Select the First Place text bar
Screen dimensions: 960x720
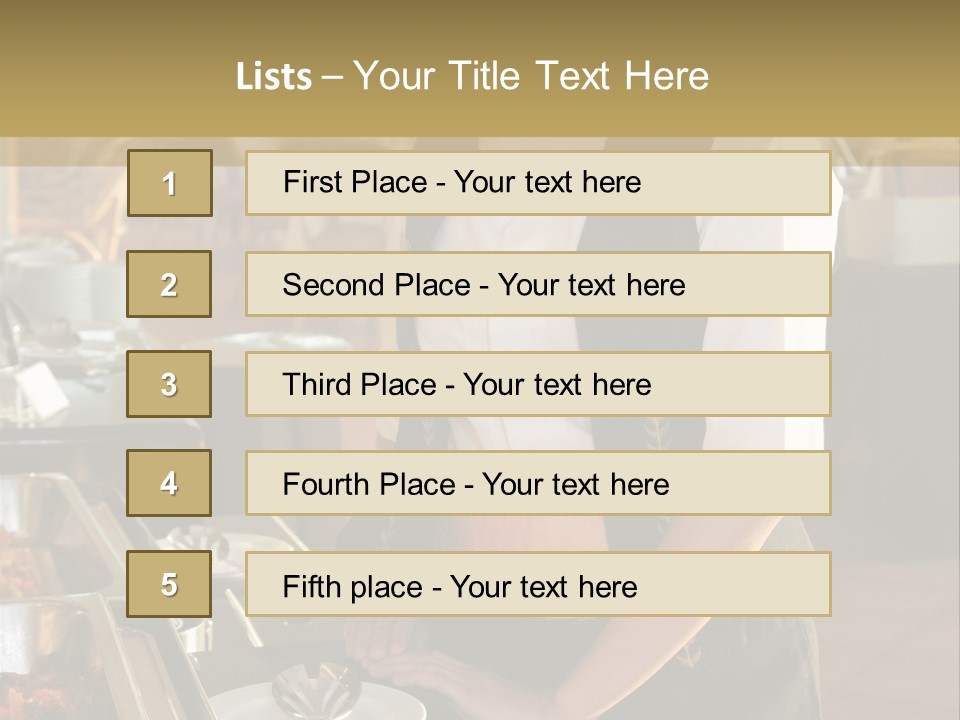[538, 183]
